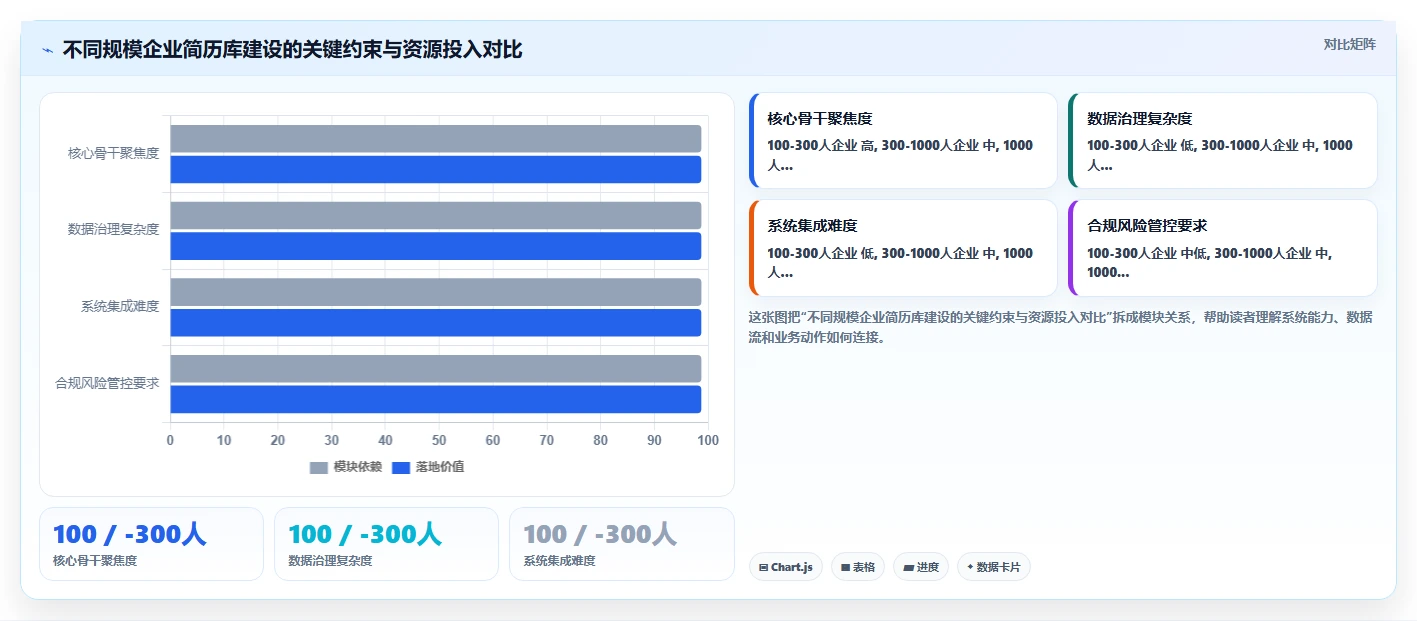Click the gray 模块依赖 legend swatch

coord(319,467)
